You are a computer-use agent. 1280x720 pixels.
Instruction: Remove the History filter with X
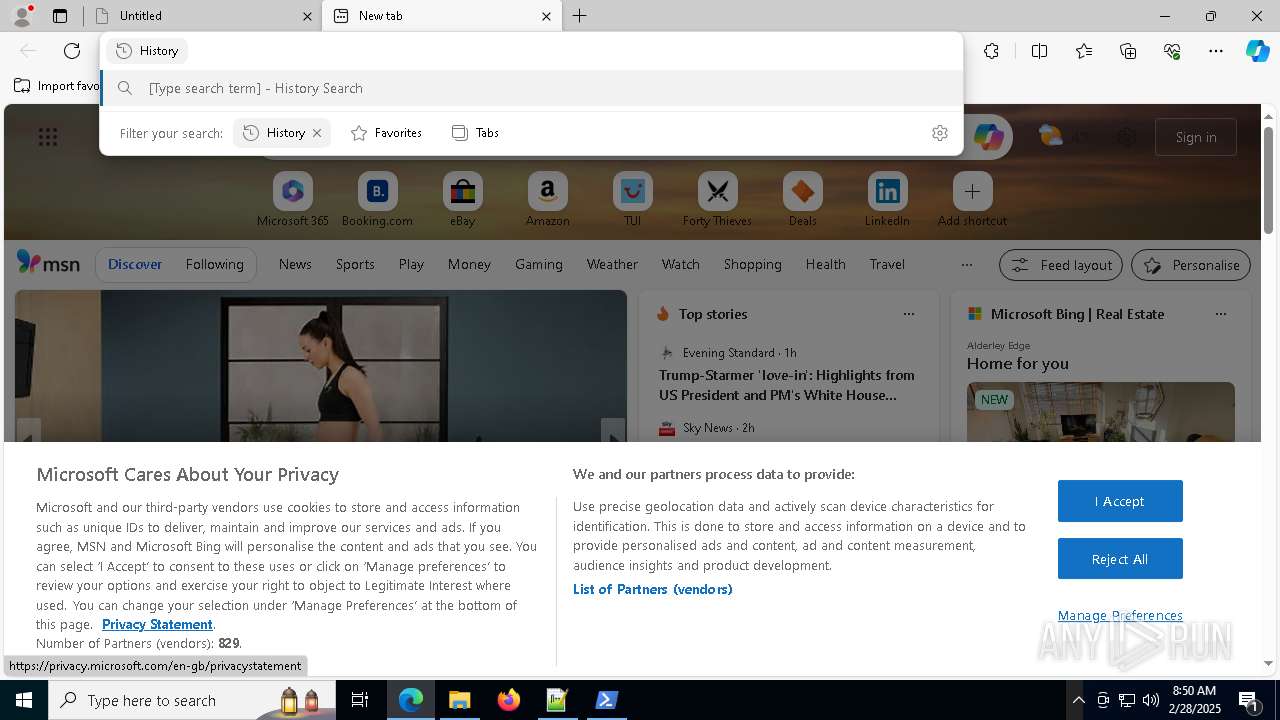point(317,133)
